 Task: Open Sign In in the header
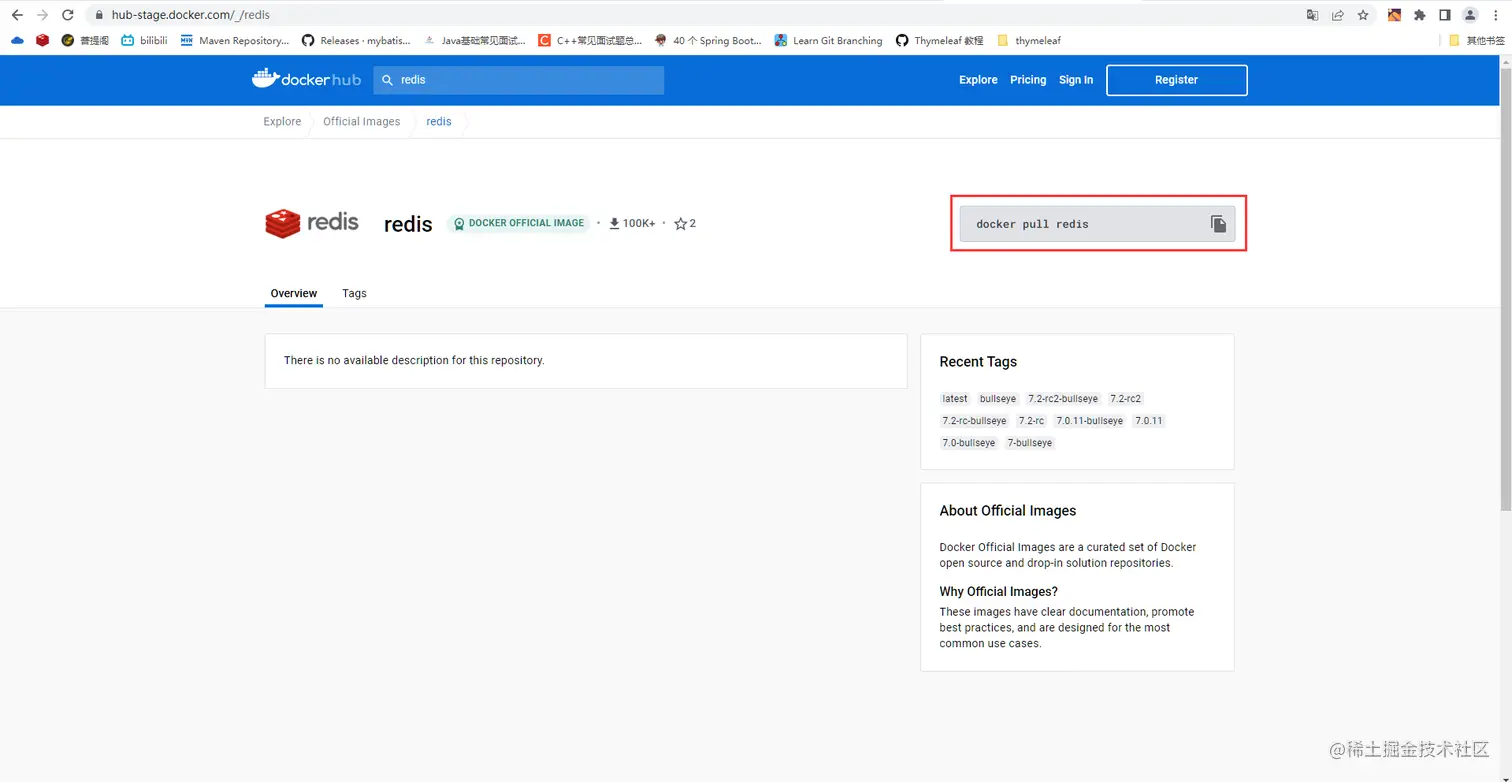[x=1076, y=80]
